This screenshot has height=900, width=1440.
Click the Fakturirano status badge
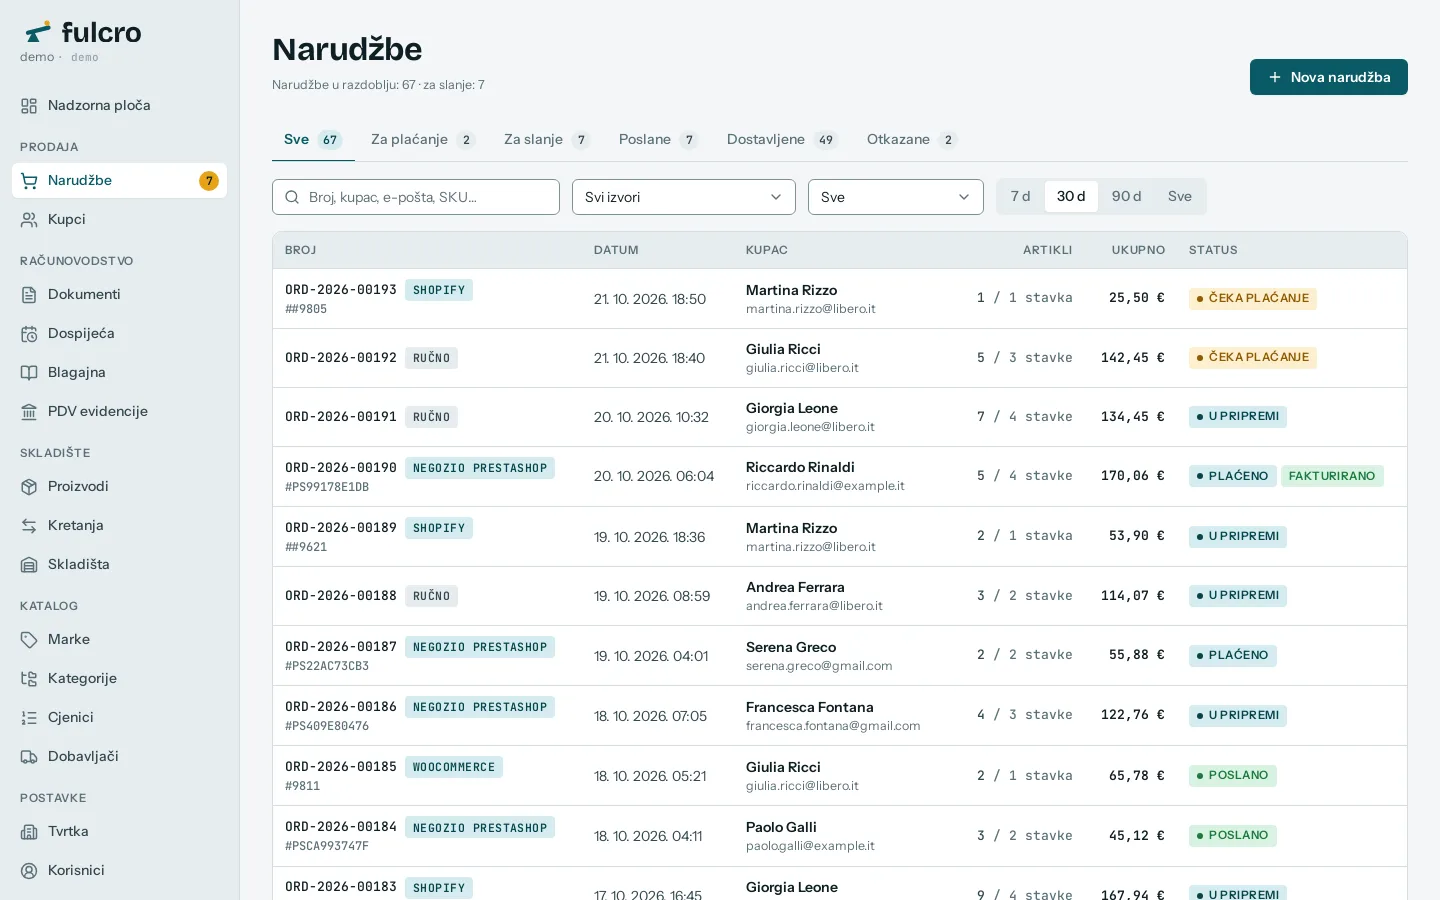pyautogui.click(x=1332, y=476)
